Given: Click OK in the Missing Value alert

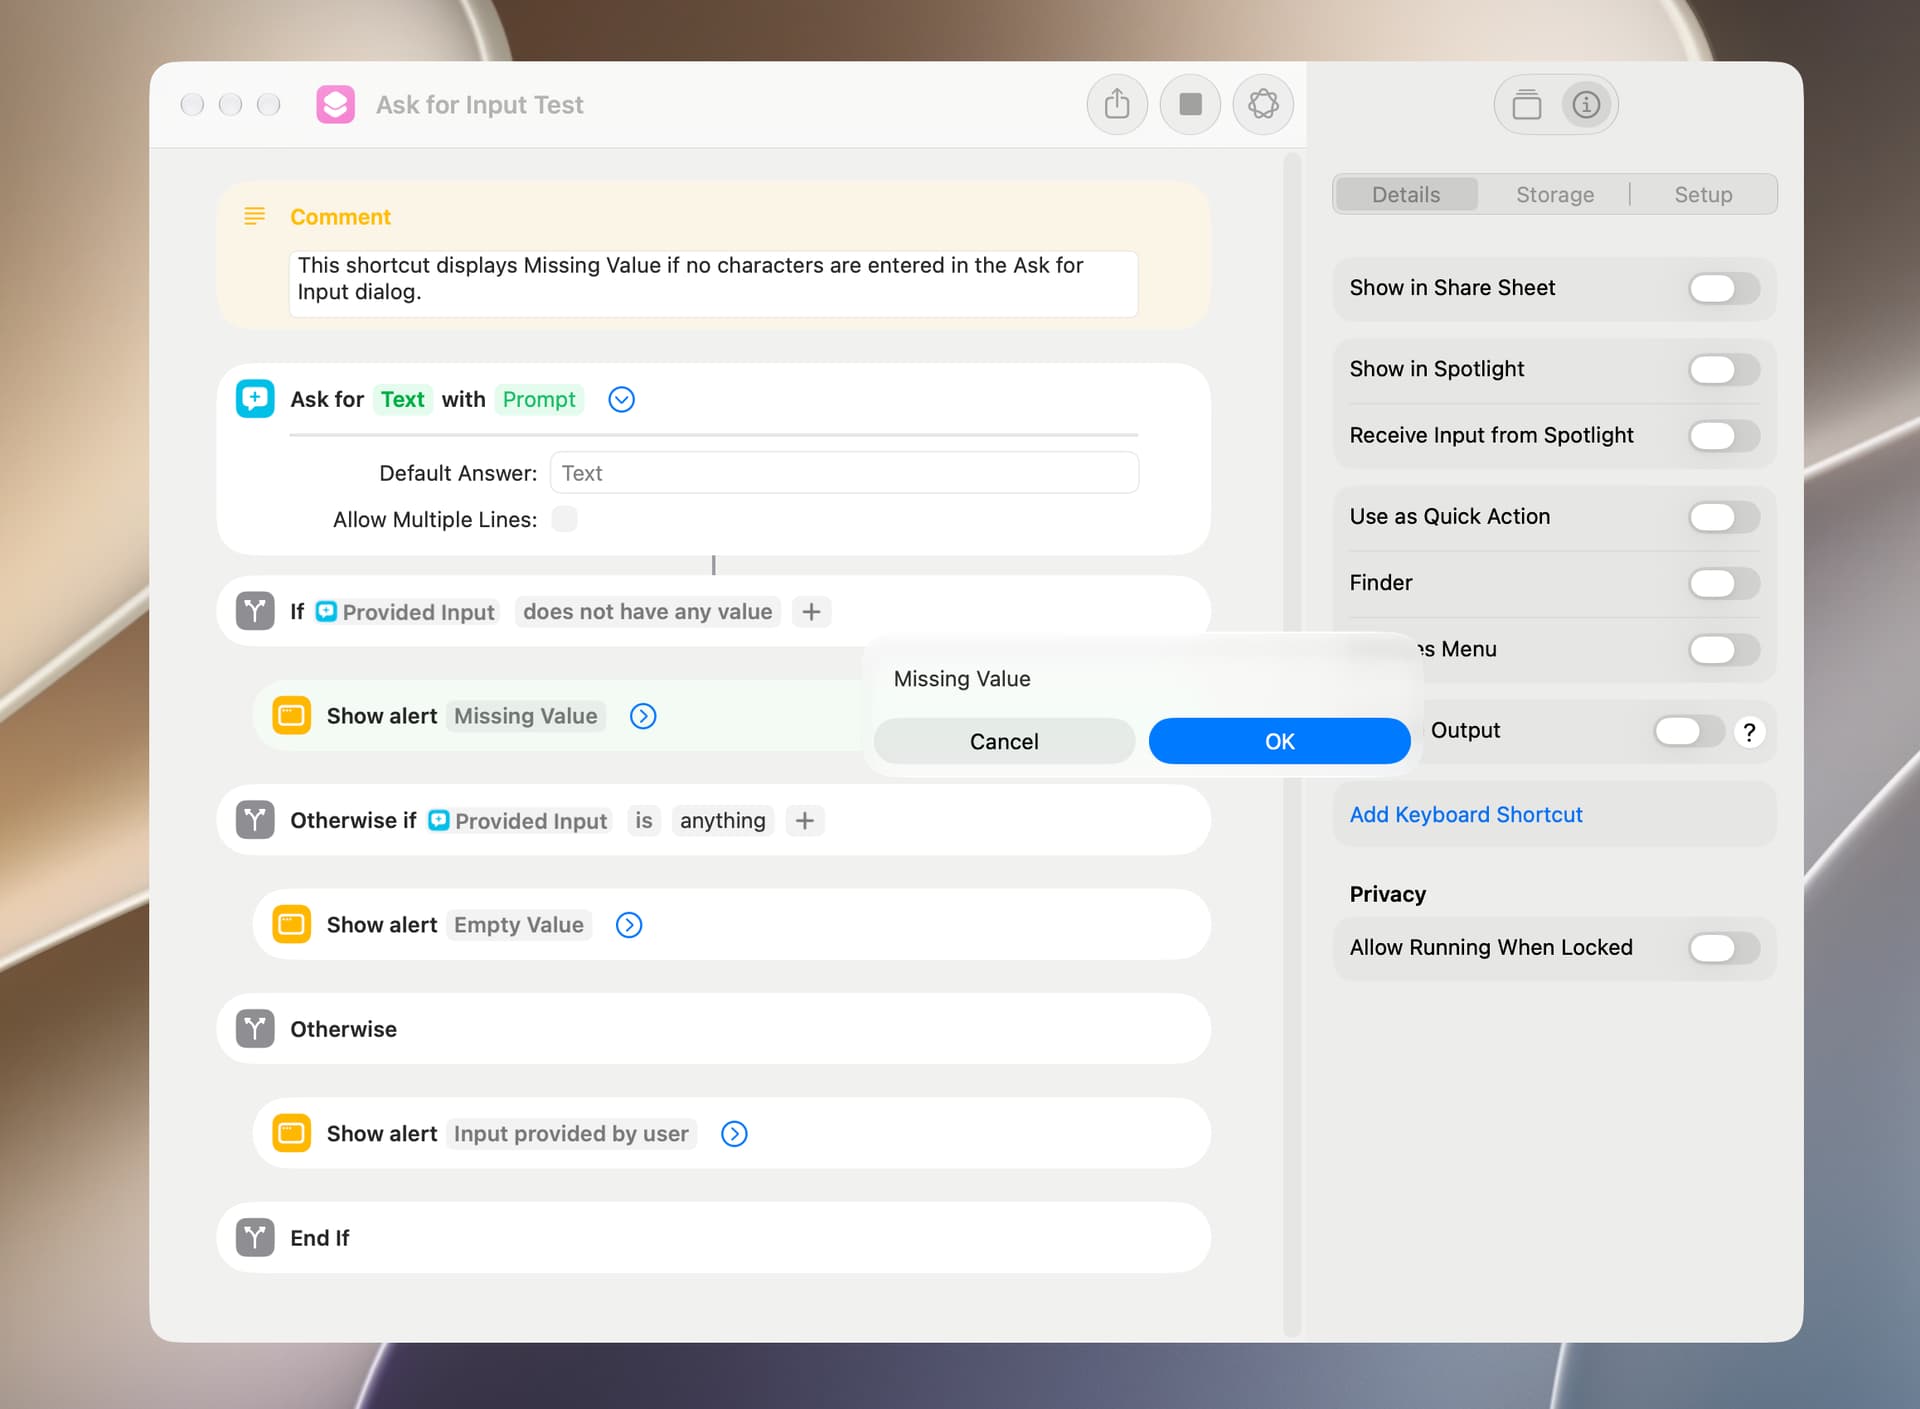Looking at the screenshot, I should coord(1279,741).
